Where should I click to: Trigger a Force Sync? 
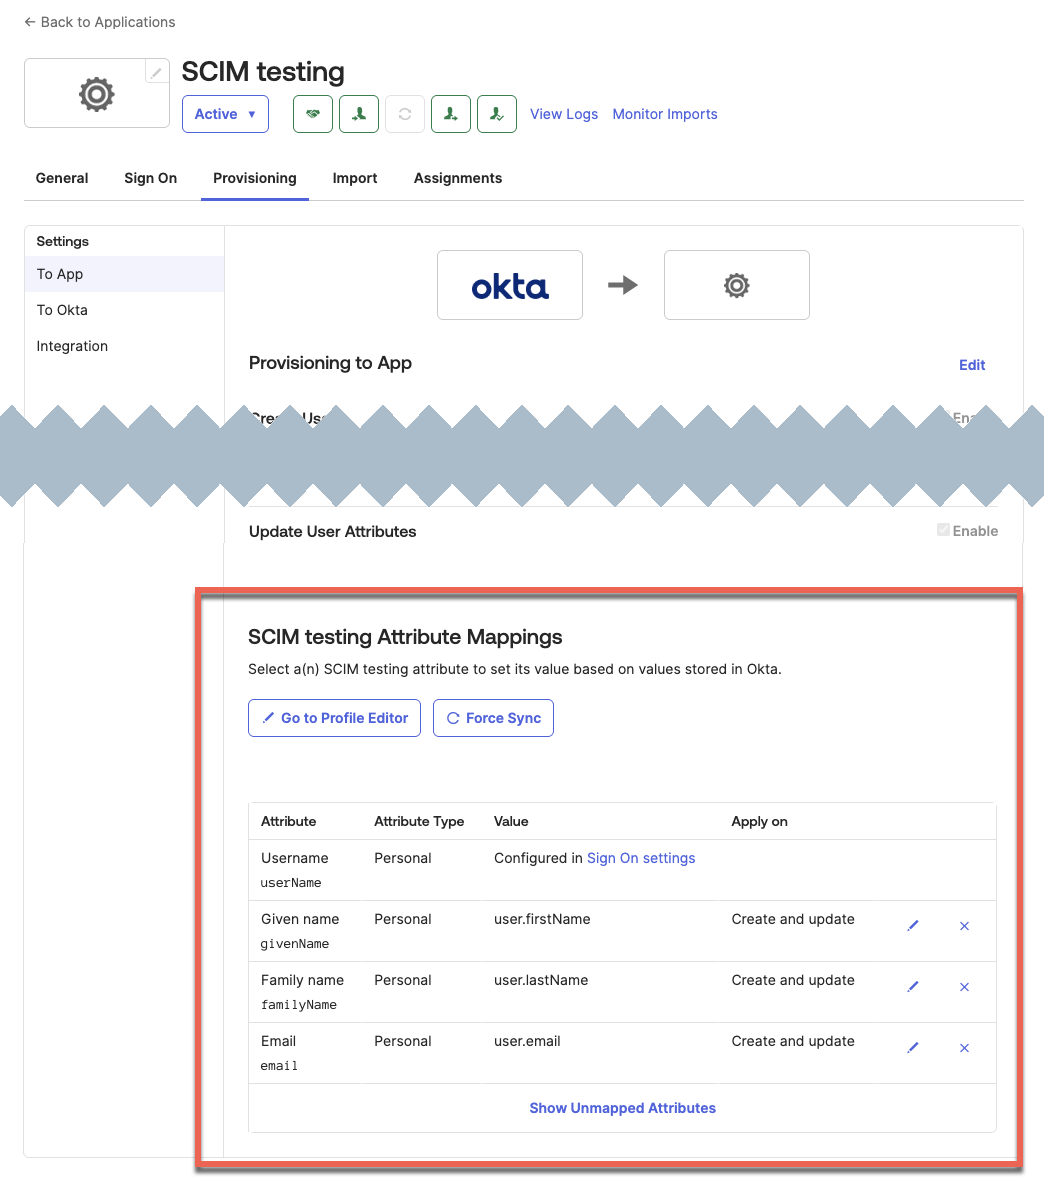pyautogui.click(x=493, y=718)
